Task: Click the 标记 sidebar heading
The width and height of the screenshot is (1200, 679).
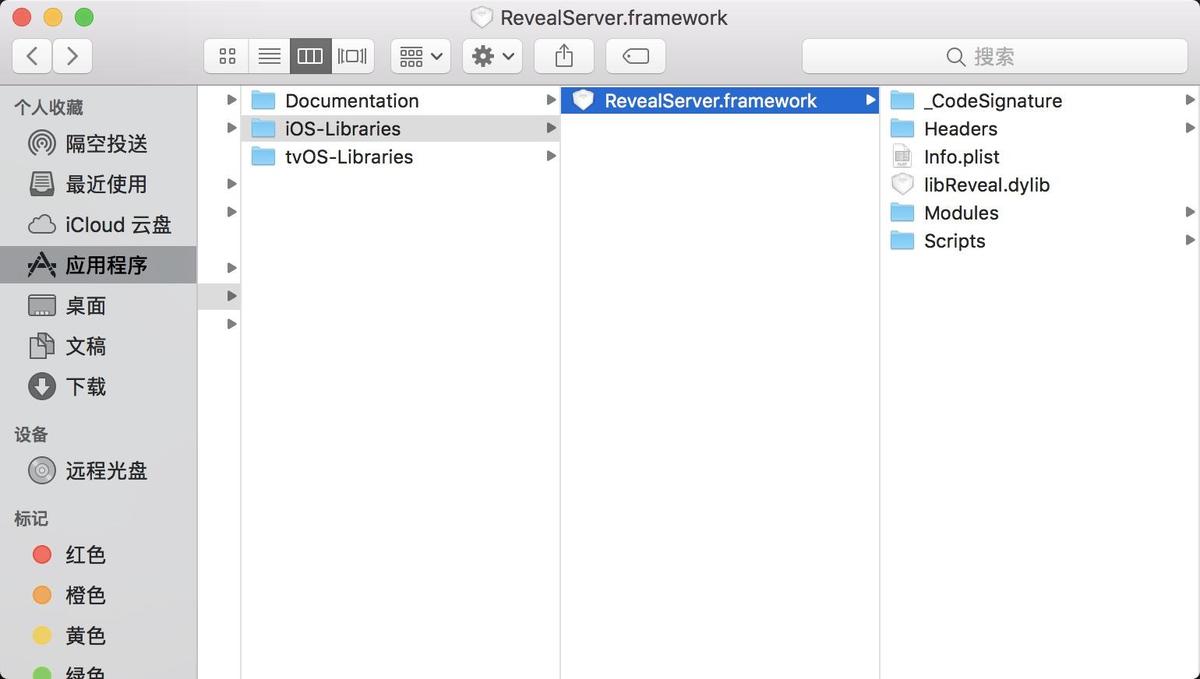Action: pos(31,519)
